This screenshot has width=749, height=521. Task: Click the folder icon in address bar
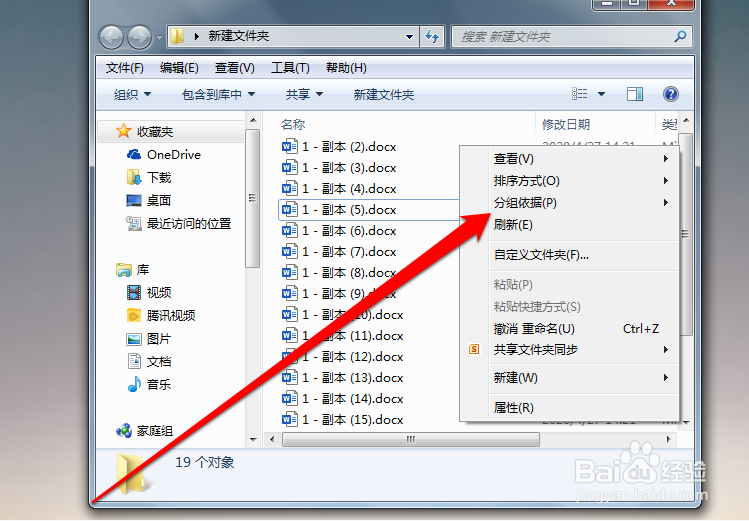tap(178, 36)
